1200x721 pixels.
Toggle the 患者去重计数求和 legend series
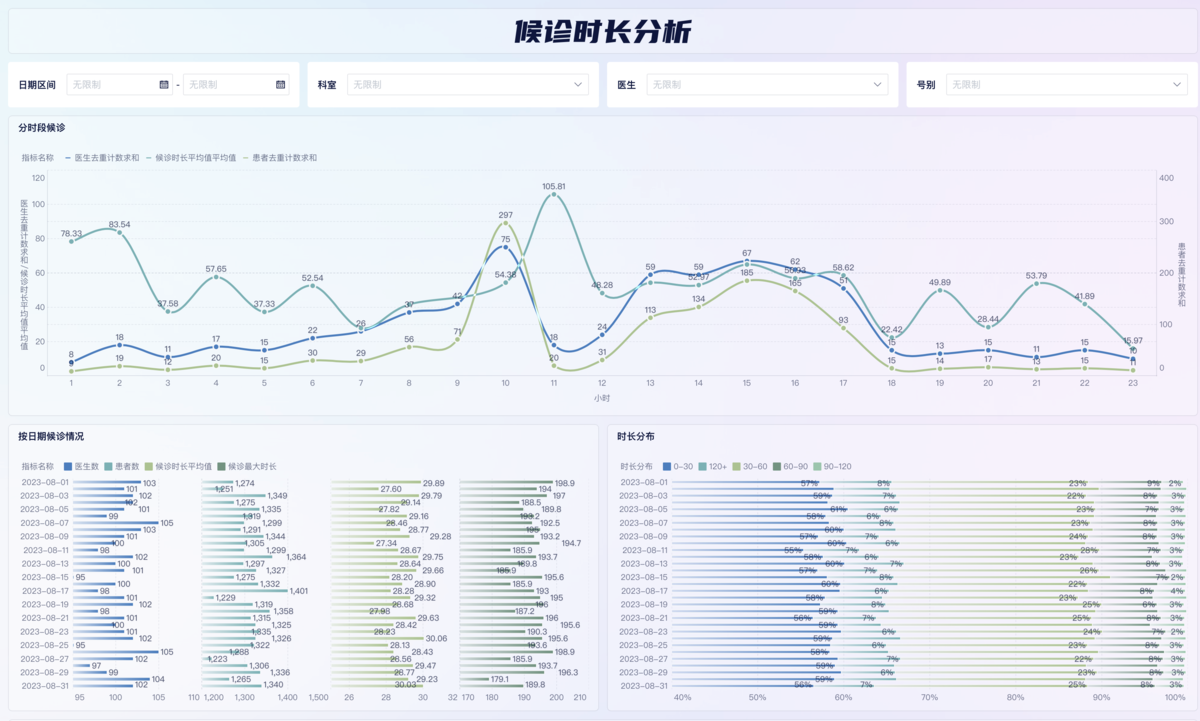point(279,158)
